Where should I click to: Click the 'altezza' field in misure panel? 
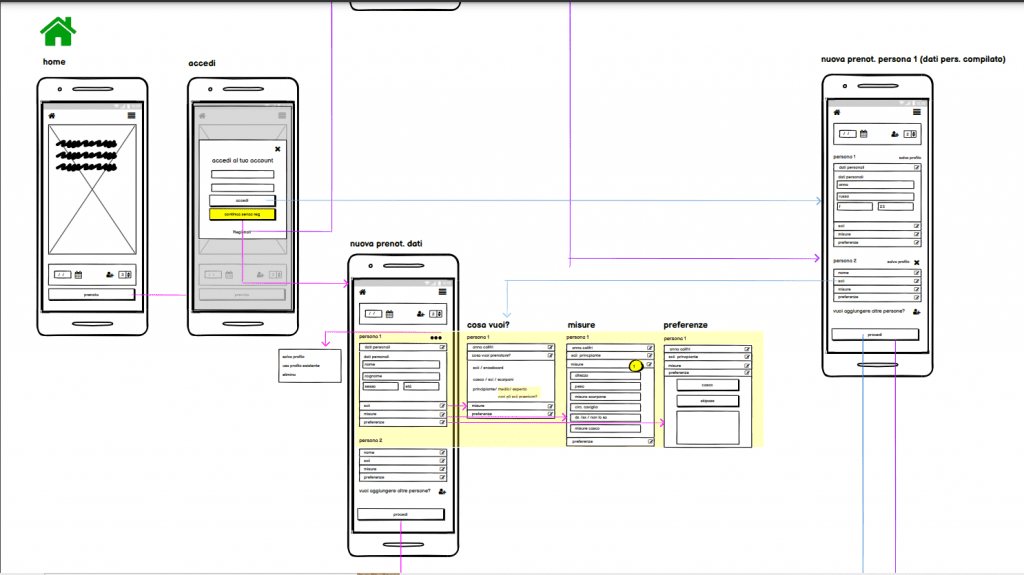tap(605, 375)
